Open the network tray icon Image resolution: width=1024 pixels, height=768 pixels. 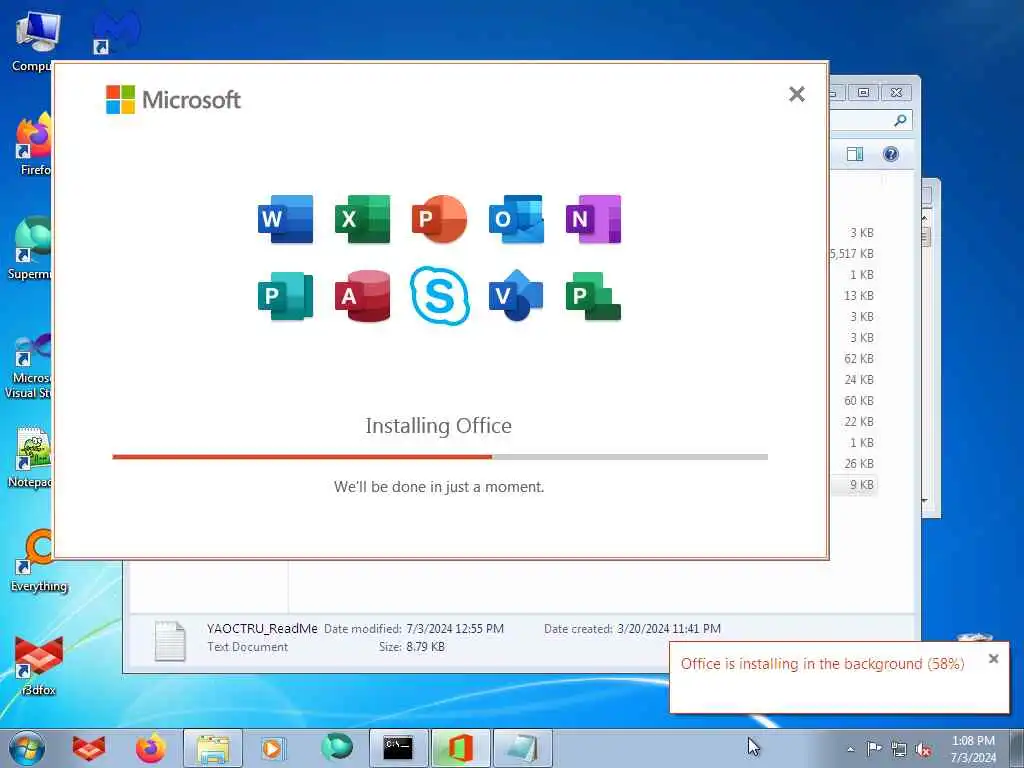click(899, 750)
